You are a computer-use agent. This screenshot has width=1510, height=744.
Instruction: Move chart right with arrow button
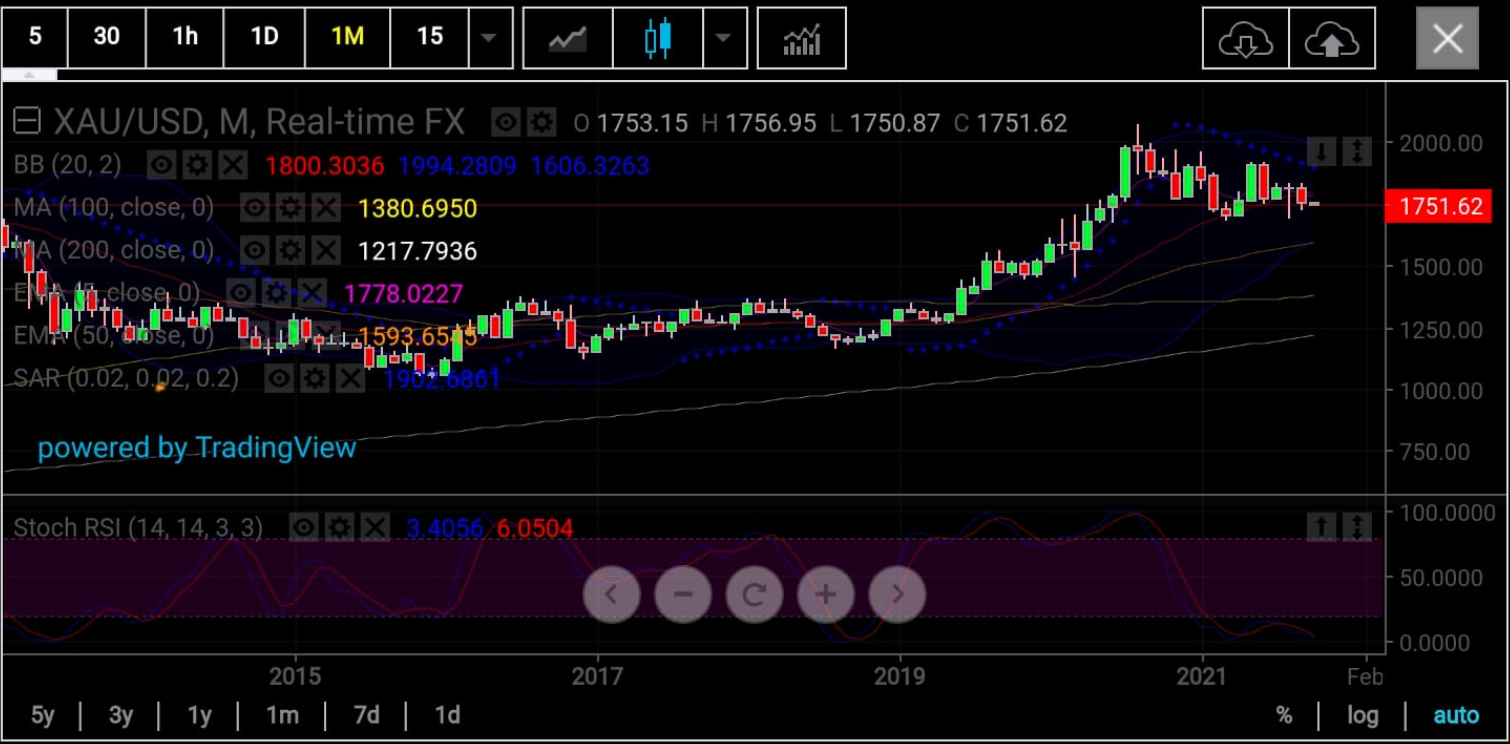pos(898,594)
